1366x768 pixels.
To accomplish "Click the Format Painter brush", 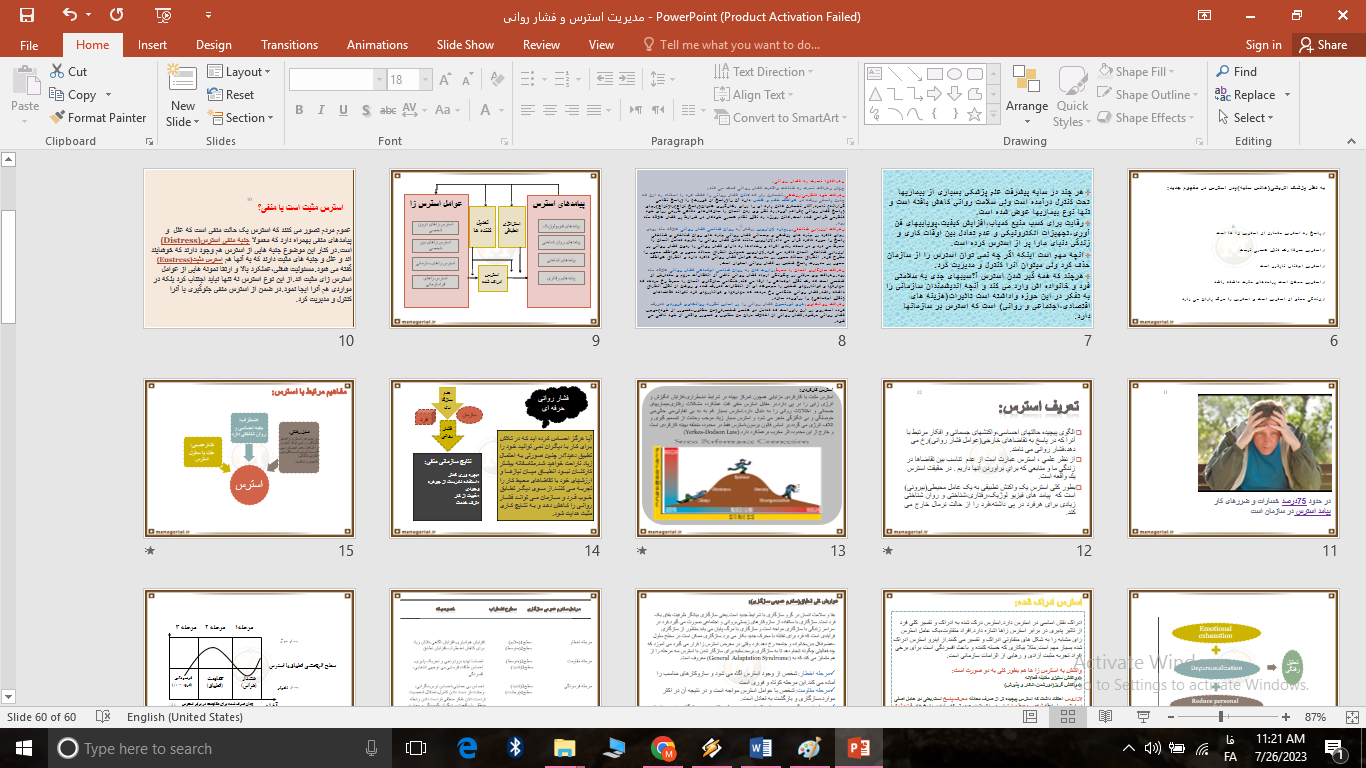I will coord(59,118).
